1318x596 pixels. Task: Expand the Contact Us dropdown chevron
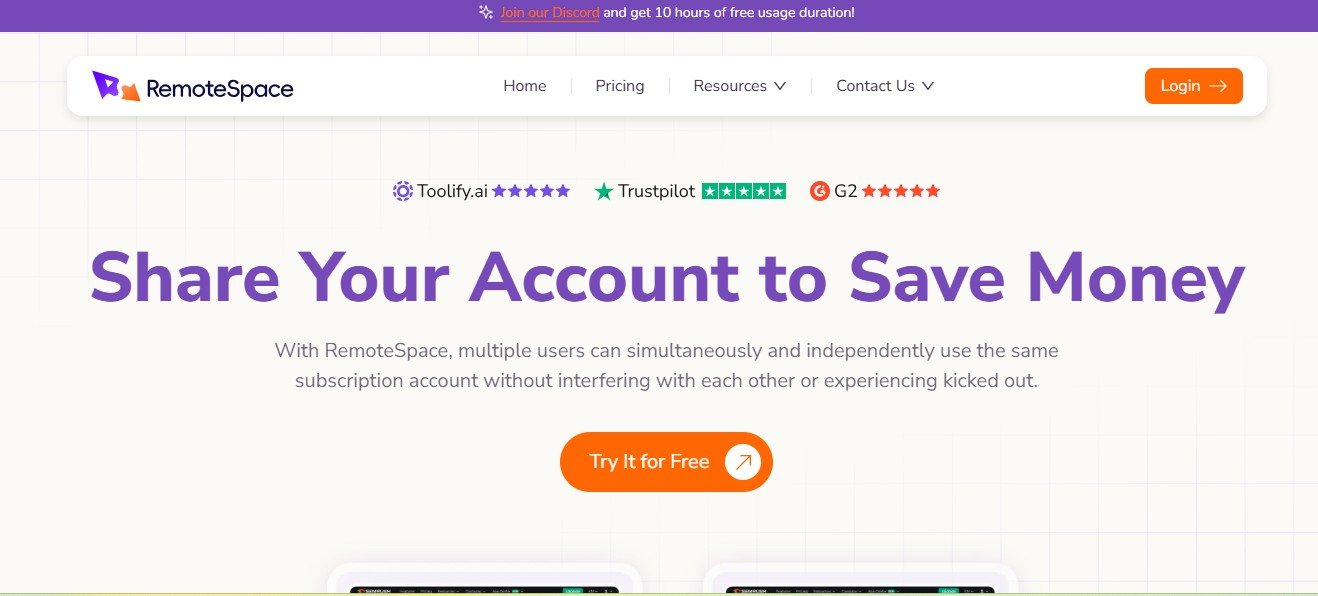pyautogui.click(x=928, y=86)
